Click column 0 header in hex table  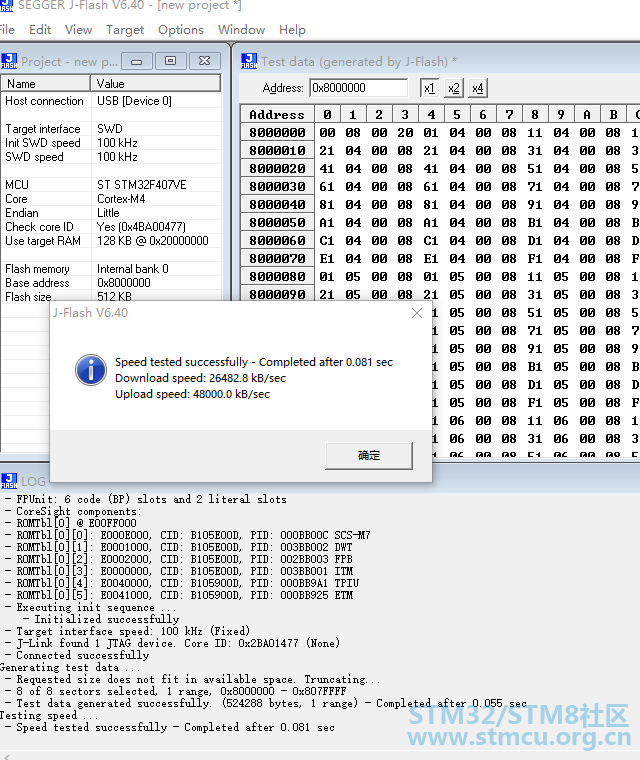pos(327,114)
